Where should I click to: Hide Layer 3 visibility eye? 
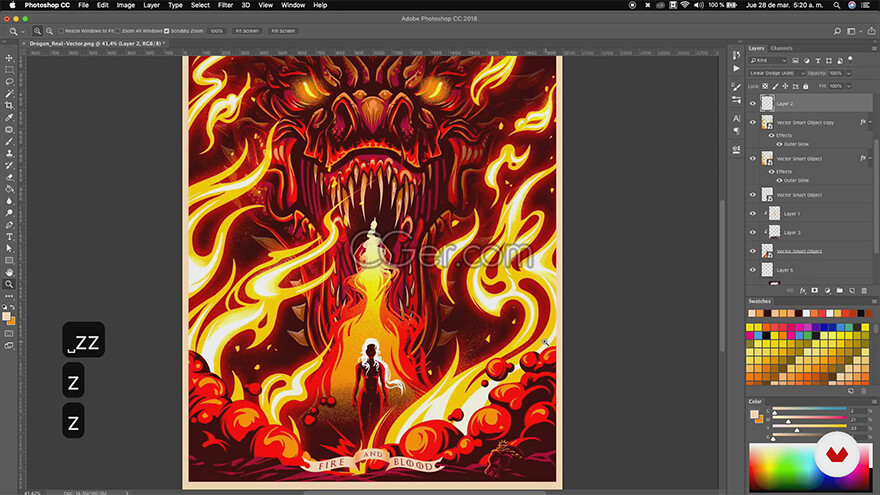point(753,232)
